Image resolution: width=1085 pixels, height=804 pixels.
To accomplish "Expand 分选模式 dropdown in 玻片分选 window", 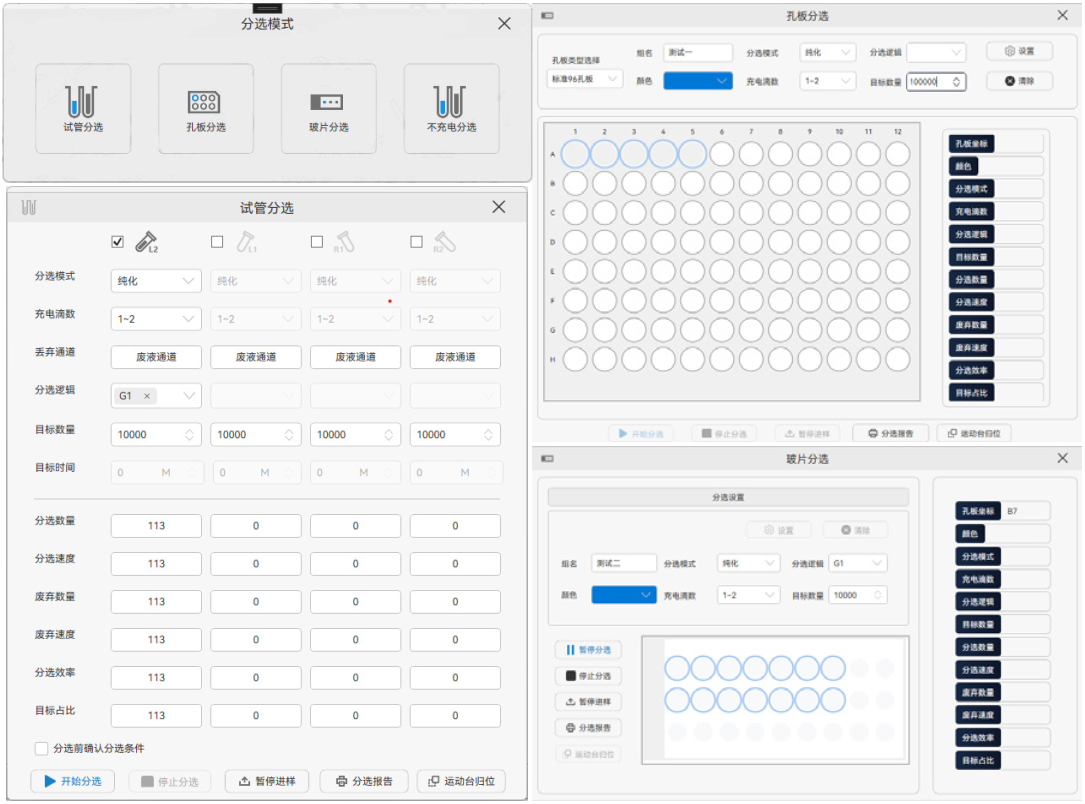I will click(748, 564).
